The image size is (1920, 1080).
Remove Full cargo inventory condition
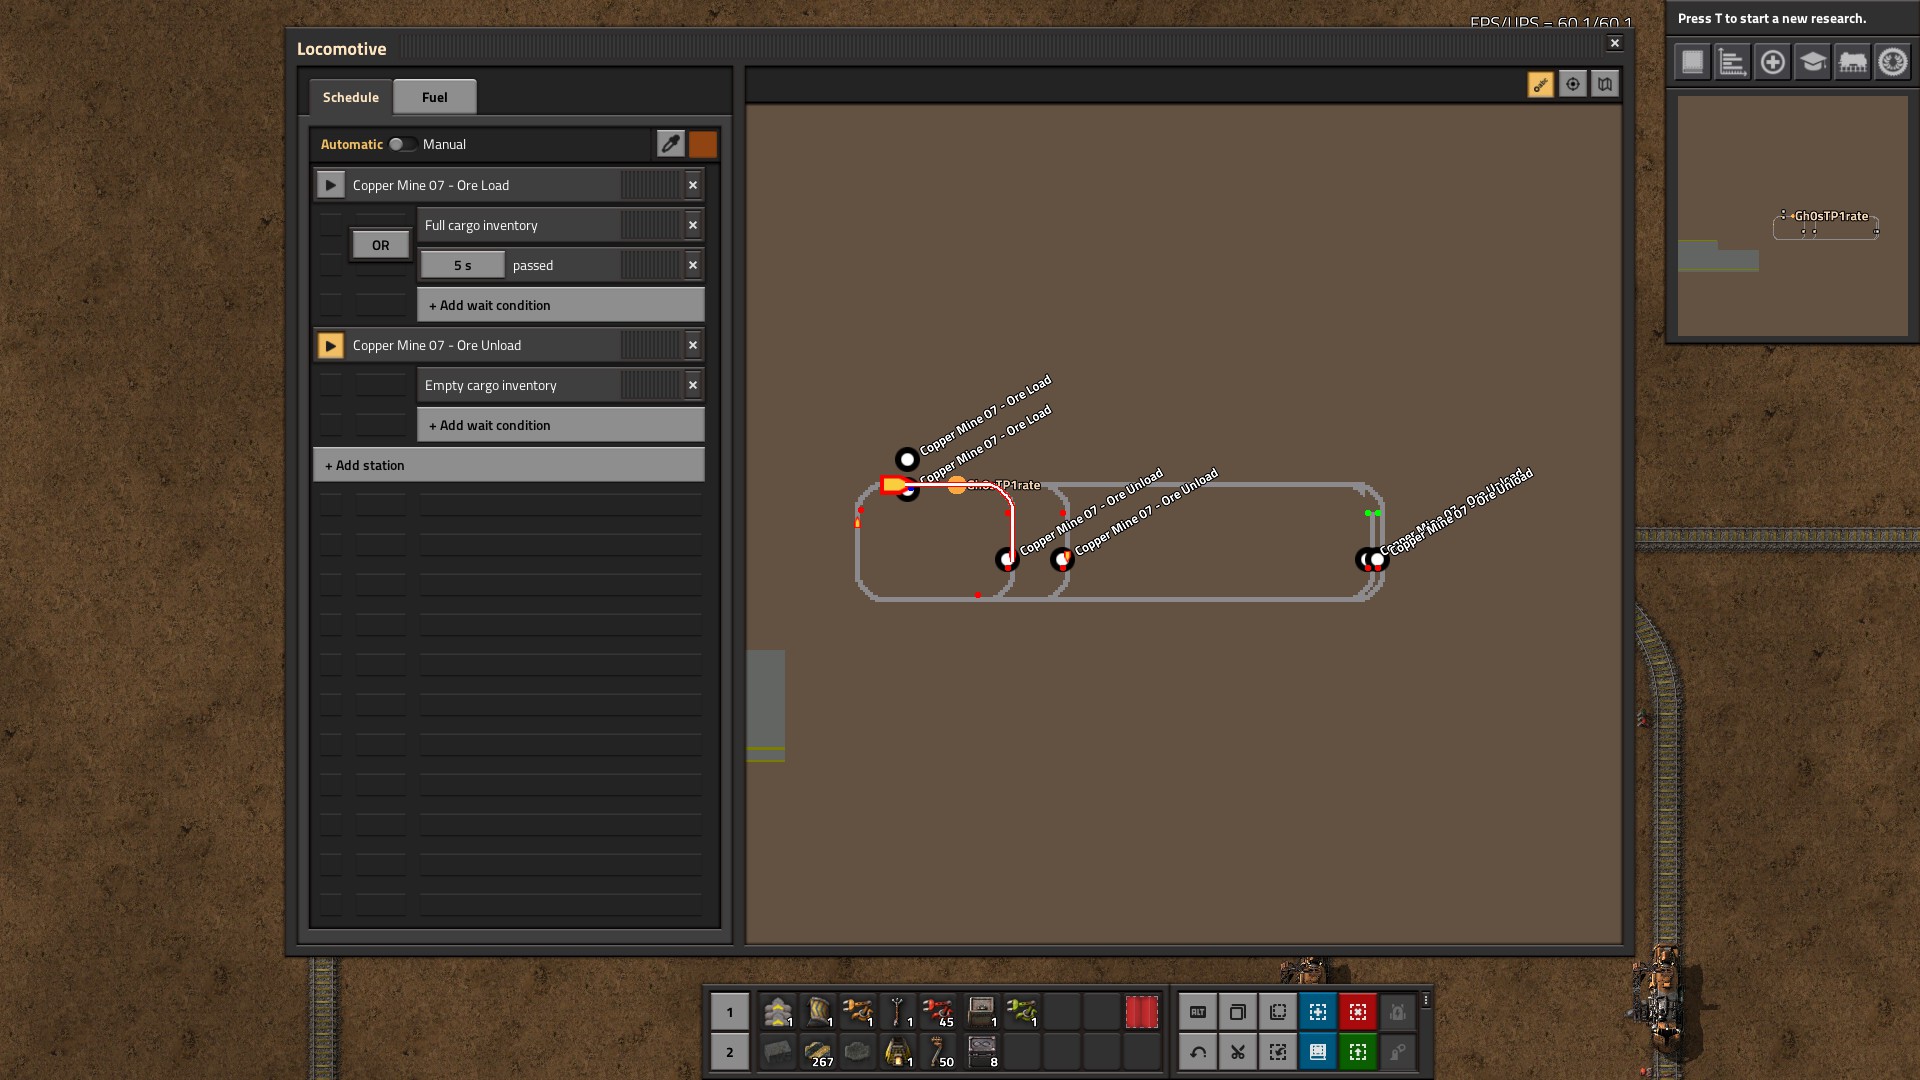693,225
